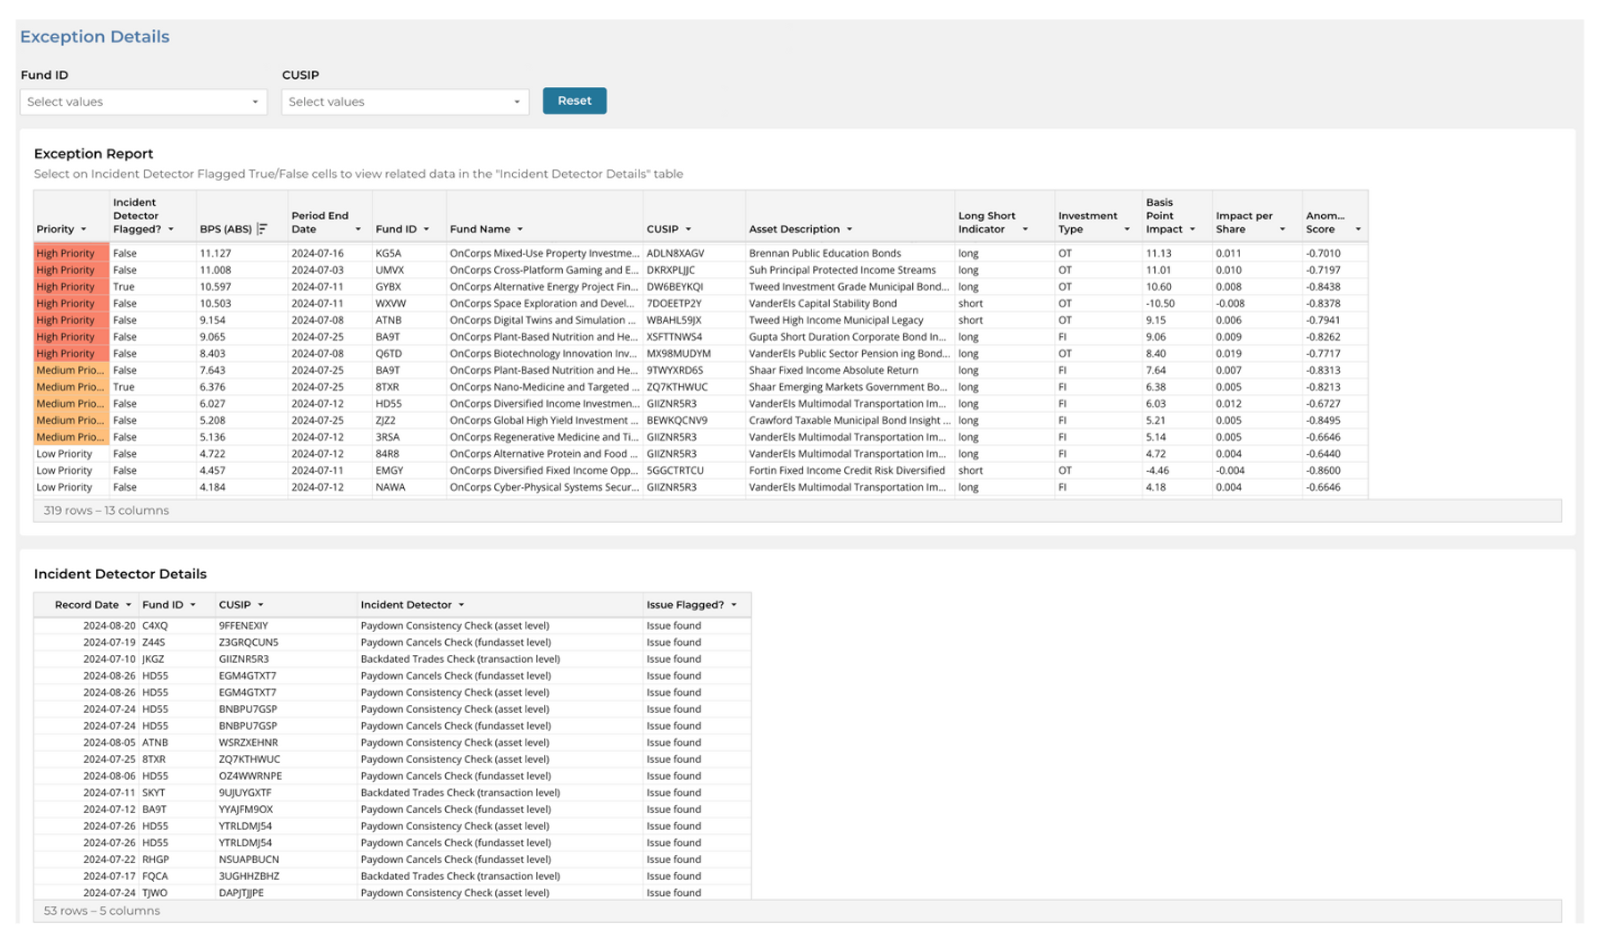This screenshot has height=947, width=1600.
Task: Open the Fund ID select values dropdown
Action: click(x=143, y=102)
